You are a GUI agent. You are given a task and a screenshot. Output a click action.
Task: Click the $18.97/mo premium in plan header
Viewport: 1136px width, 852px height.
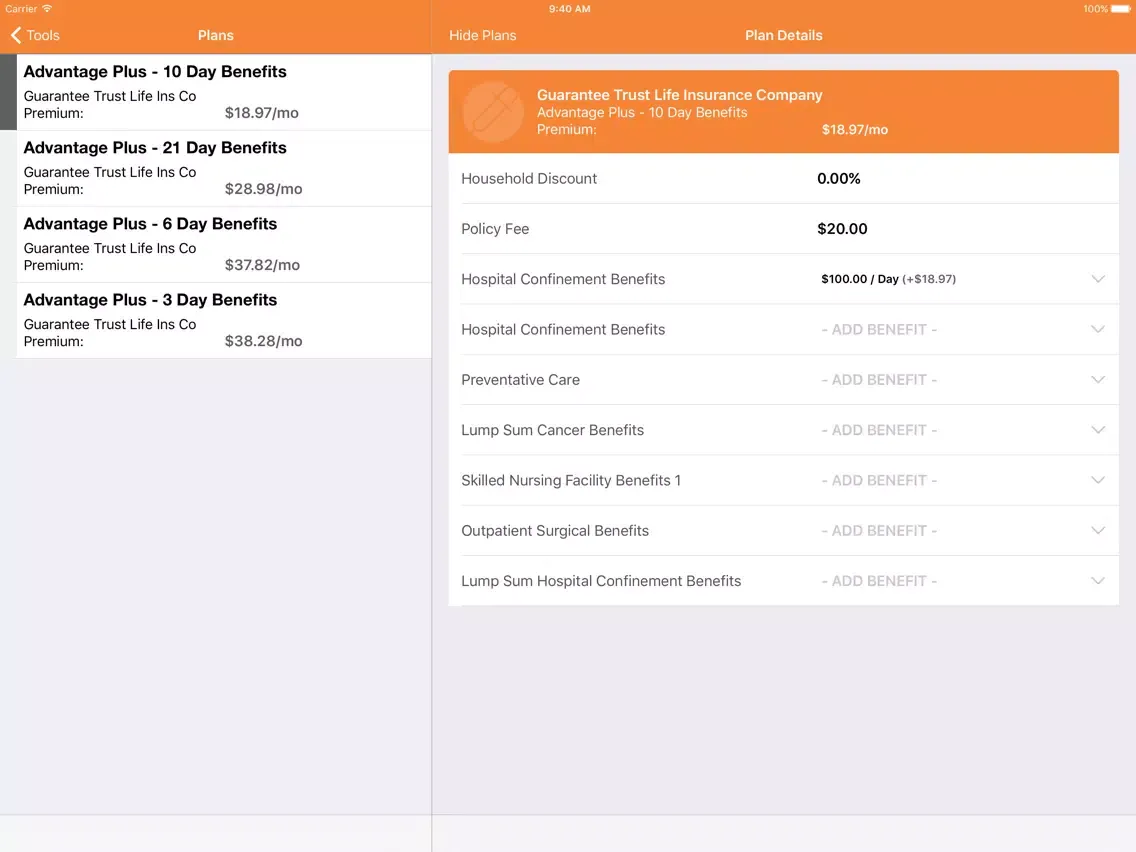(x=854, y=130)
